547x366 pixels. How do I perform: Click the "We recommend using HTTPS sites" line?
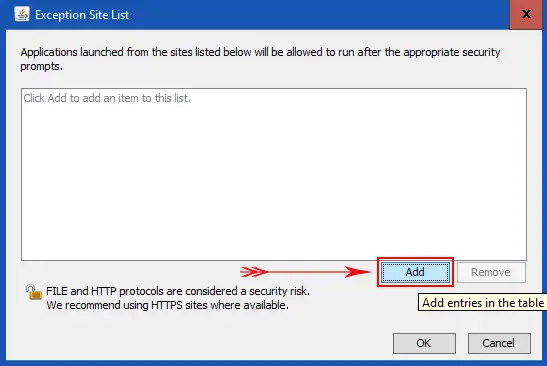167,305
